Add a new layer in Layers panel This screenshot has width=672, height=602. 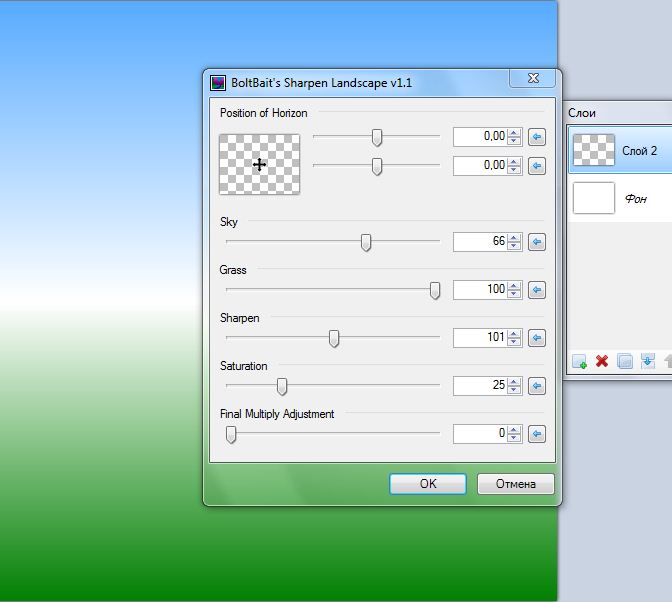coord(579,361)
